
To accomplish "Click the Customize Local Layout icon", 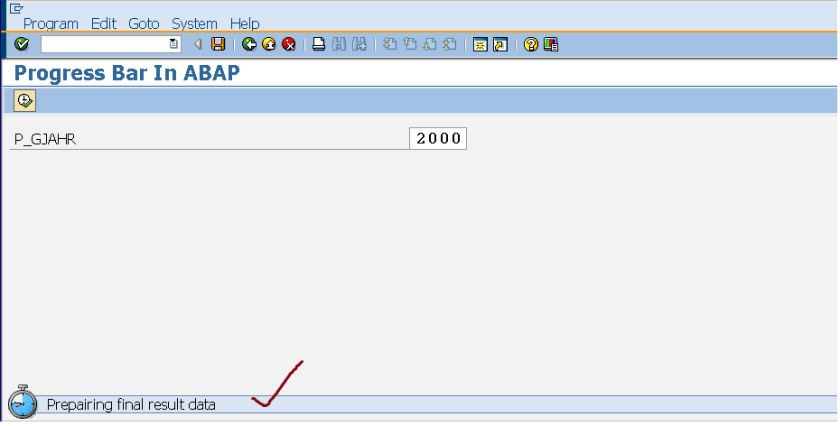I will tap(551, 44).
